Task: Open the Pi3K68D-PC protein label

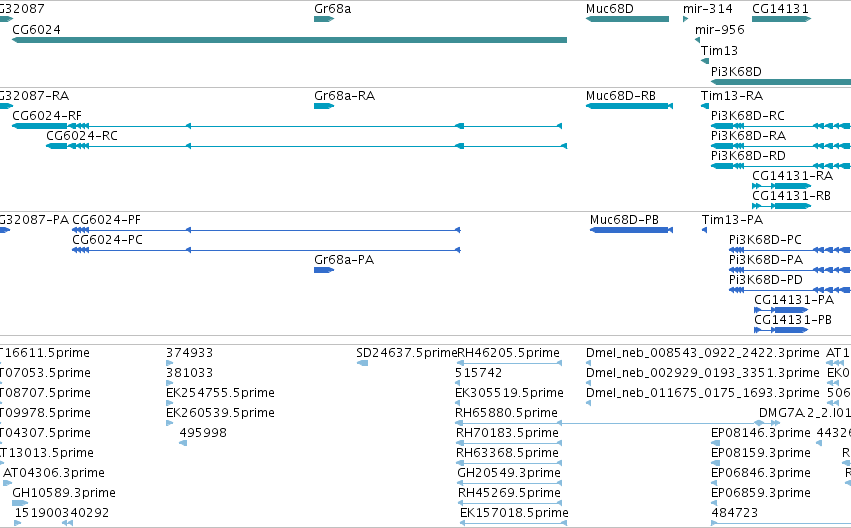Action: [765, 240]
